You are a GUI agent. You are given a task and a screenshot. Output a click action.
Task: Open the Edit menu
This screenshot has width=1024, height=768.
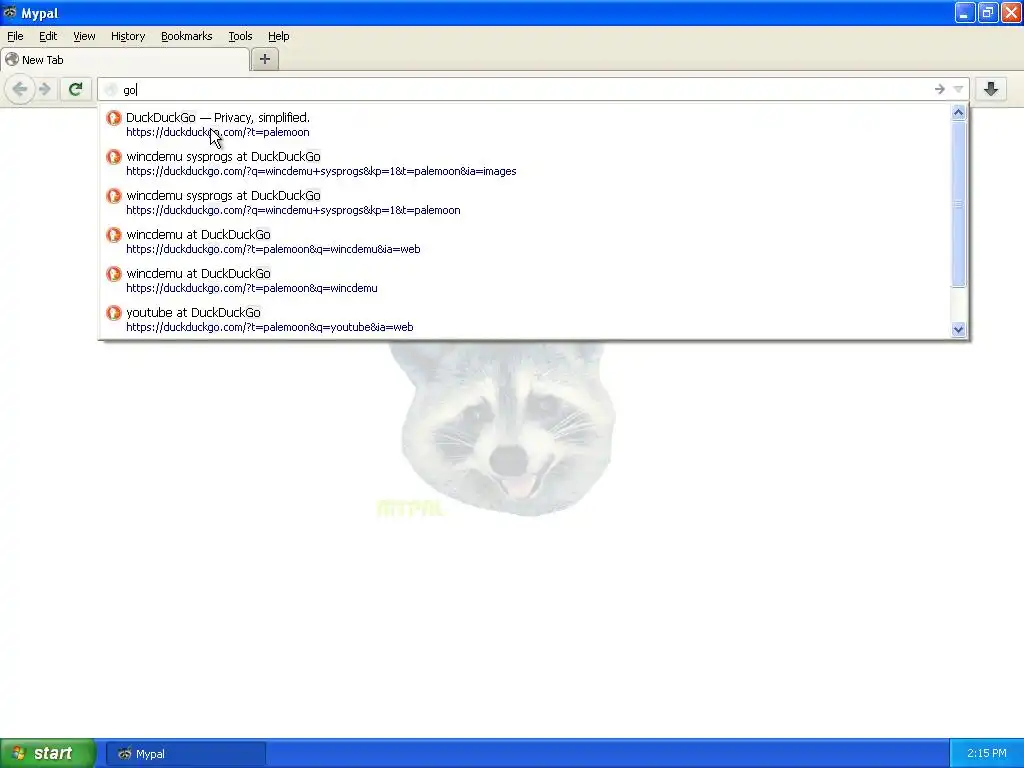click(48, 37)
